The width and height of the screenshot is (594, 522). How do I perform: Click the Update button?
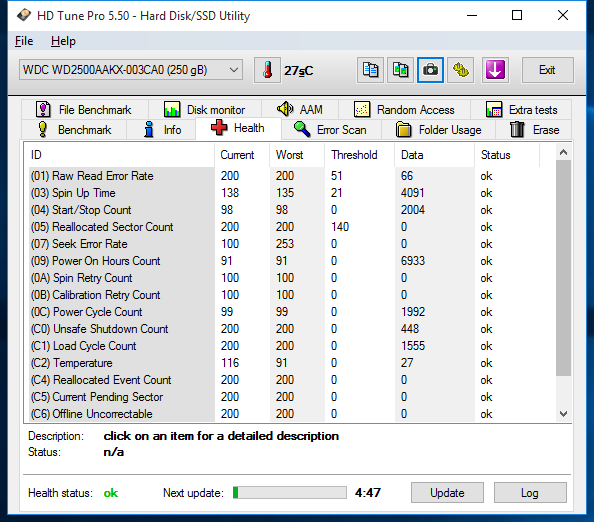point(447,492)
